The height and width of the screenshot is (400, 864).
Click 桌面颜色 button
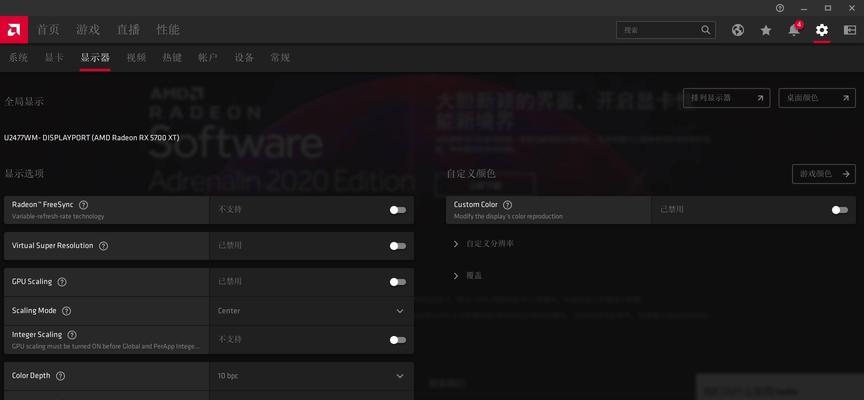[817, 98]
